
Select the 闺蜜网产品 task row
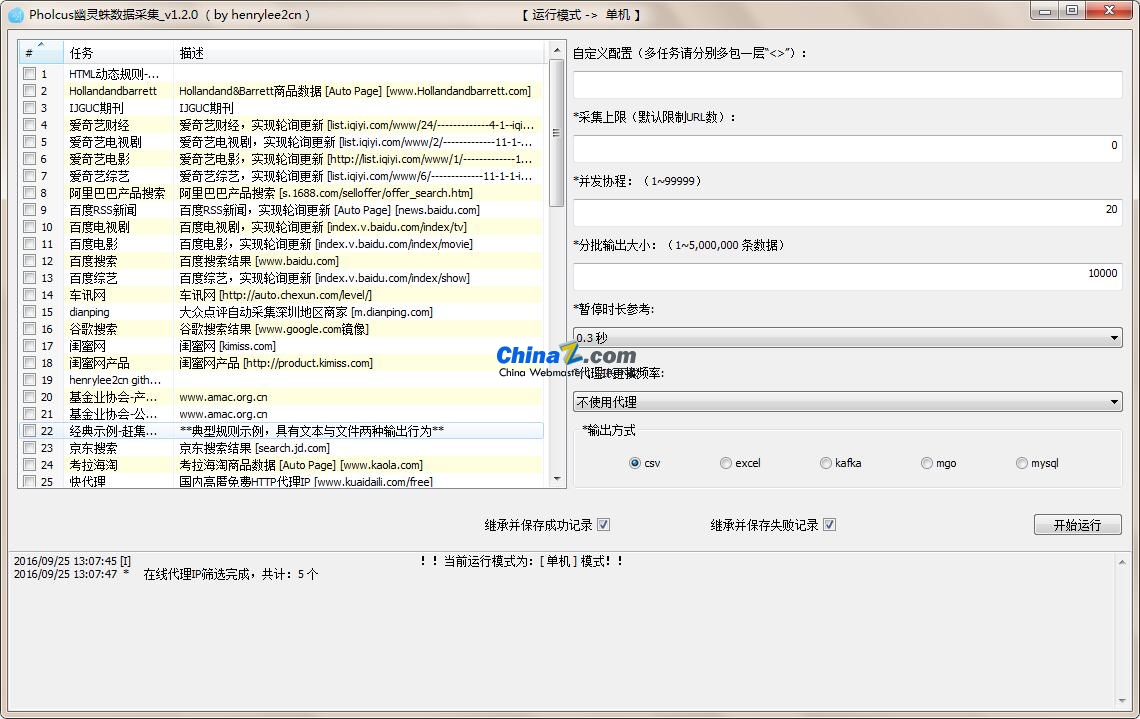click(x=281, y=363)
